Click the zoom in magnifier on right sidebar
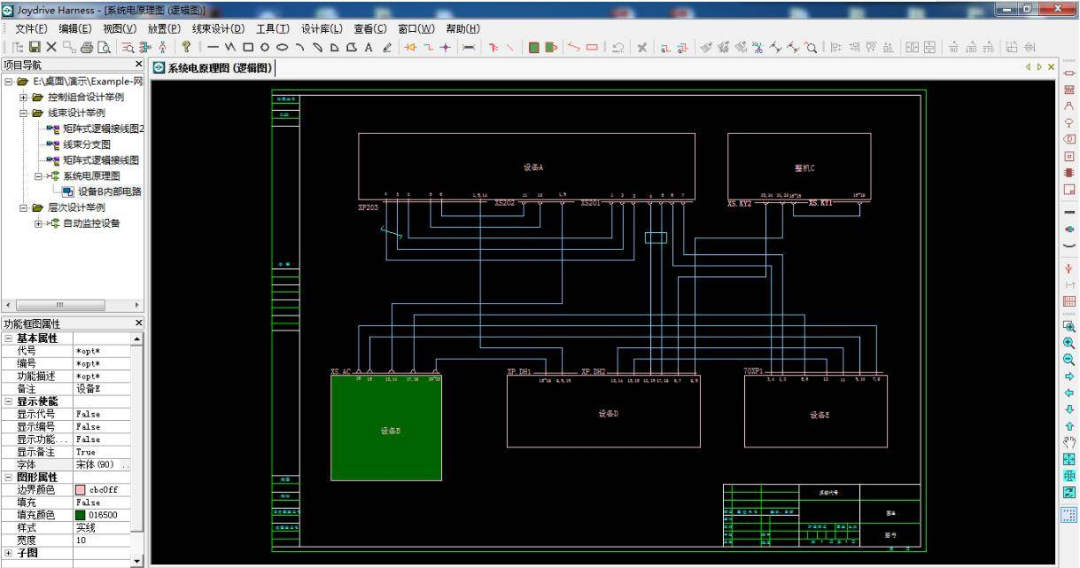1080x568 pixels. click(1069, 343)
